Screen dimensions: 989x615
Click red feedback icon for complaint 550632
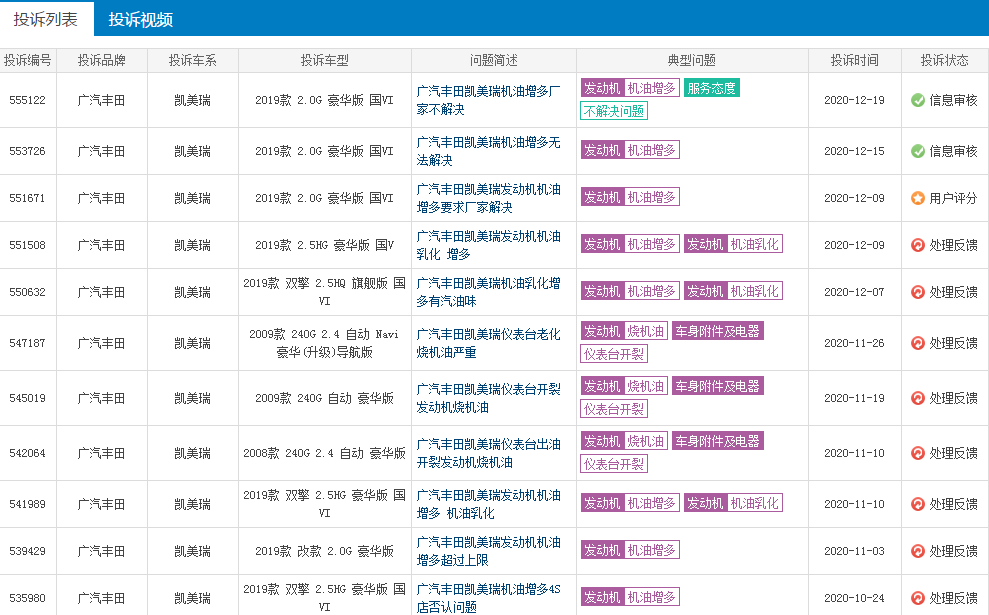917,292
